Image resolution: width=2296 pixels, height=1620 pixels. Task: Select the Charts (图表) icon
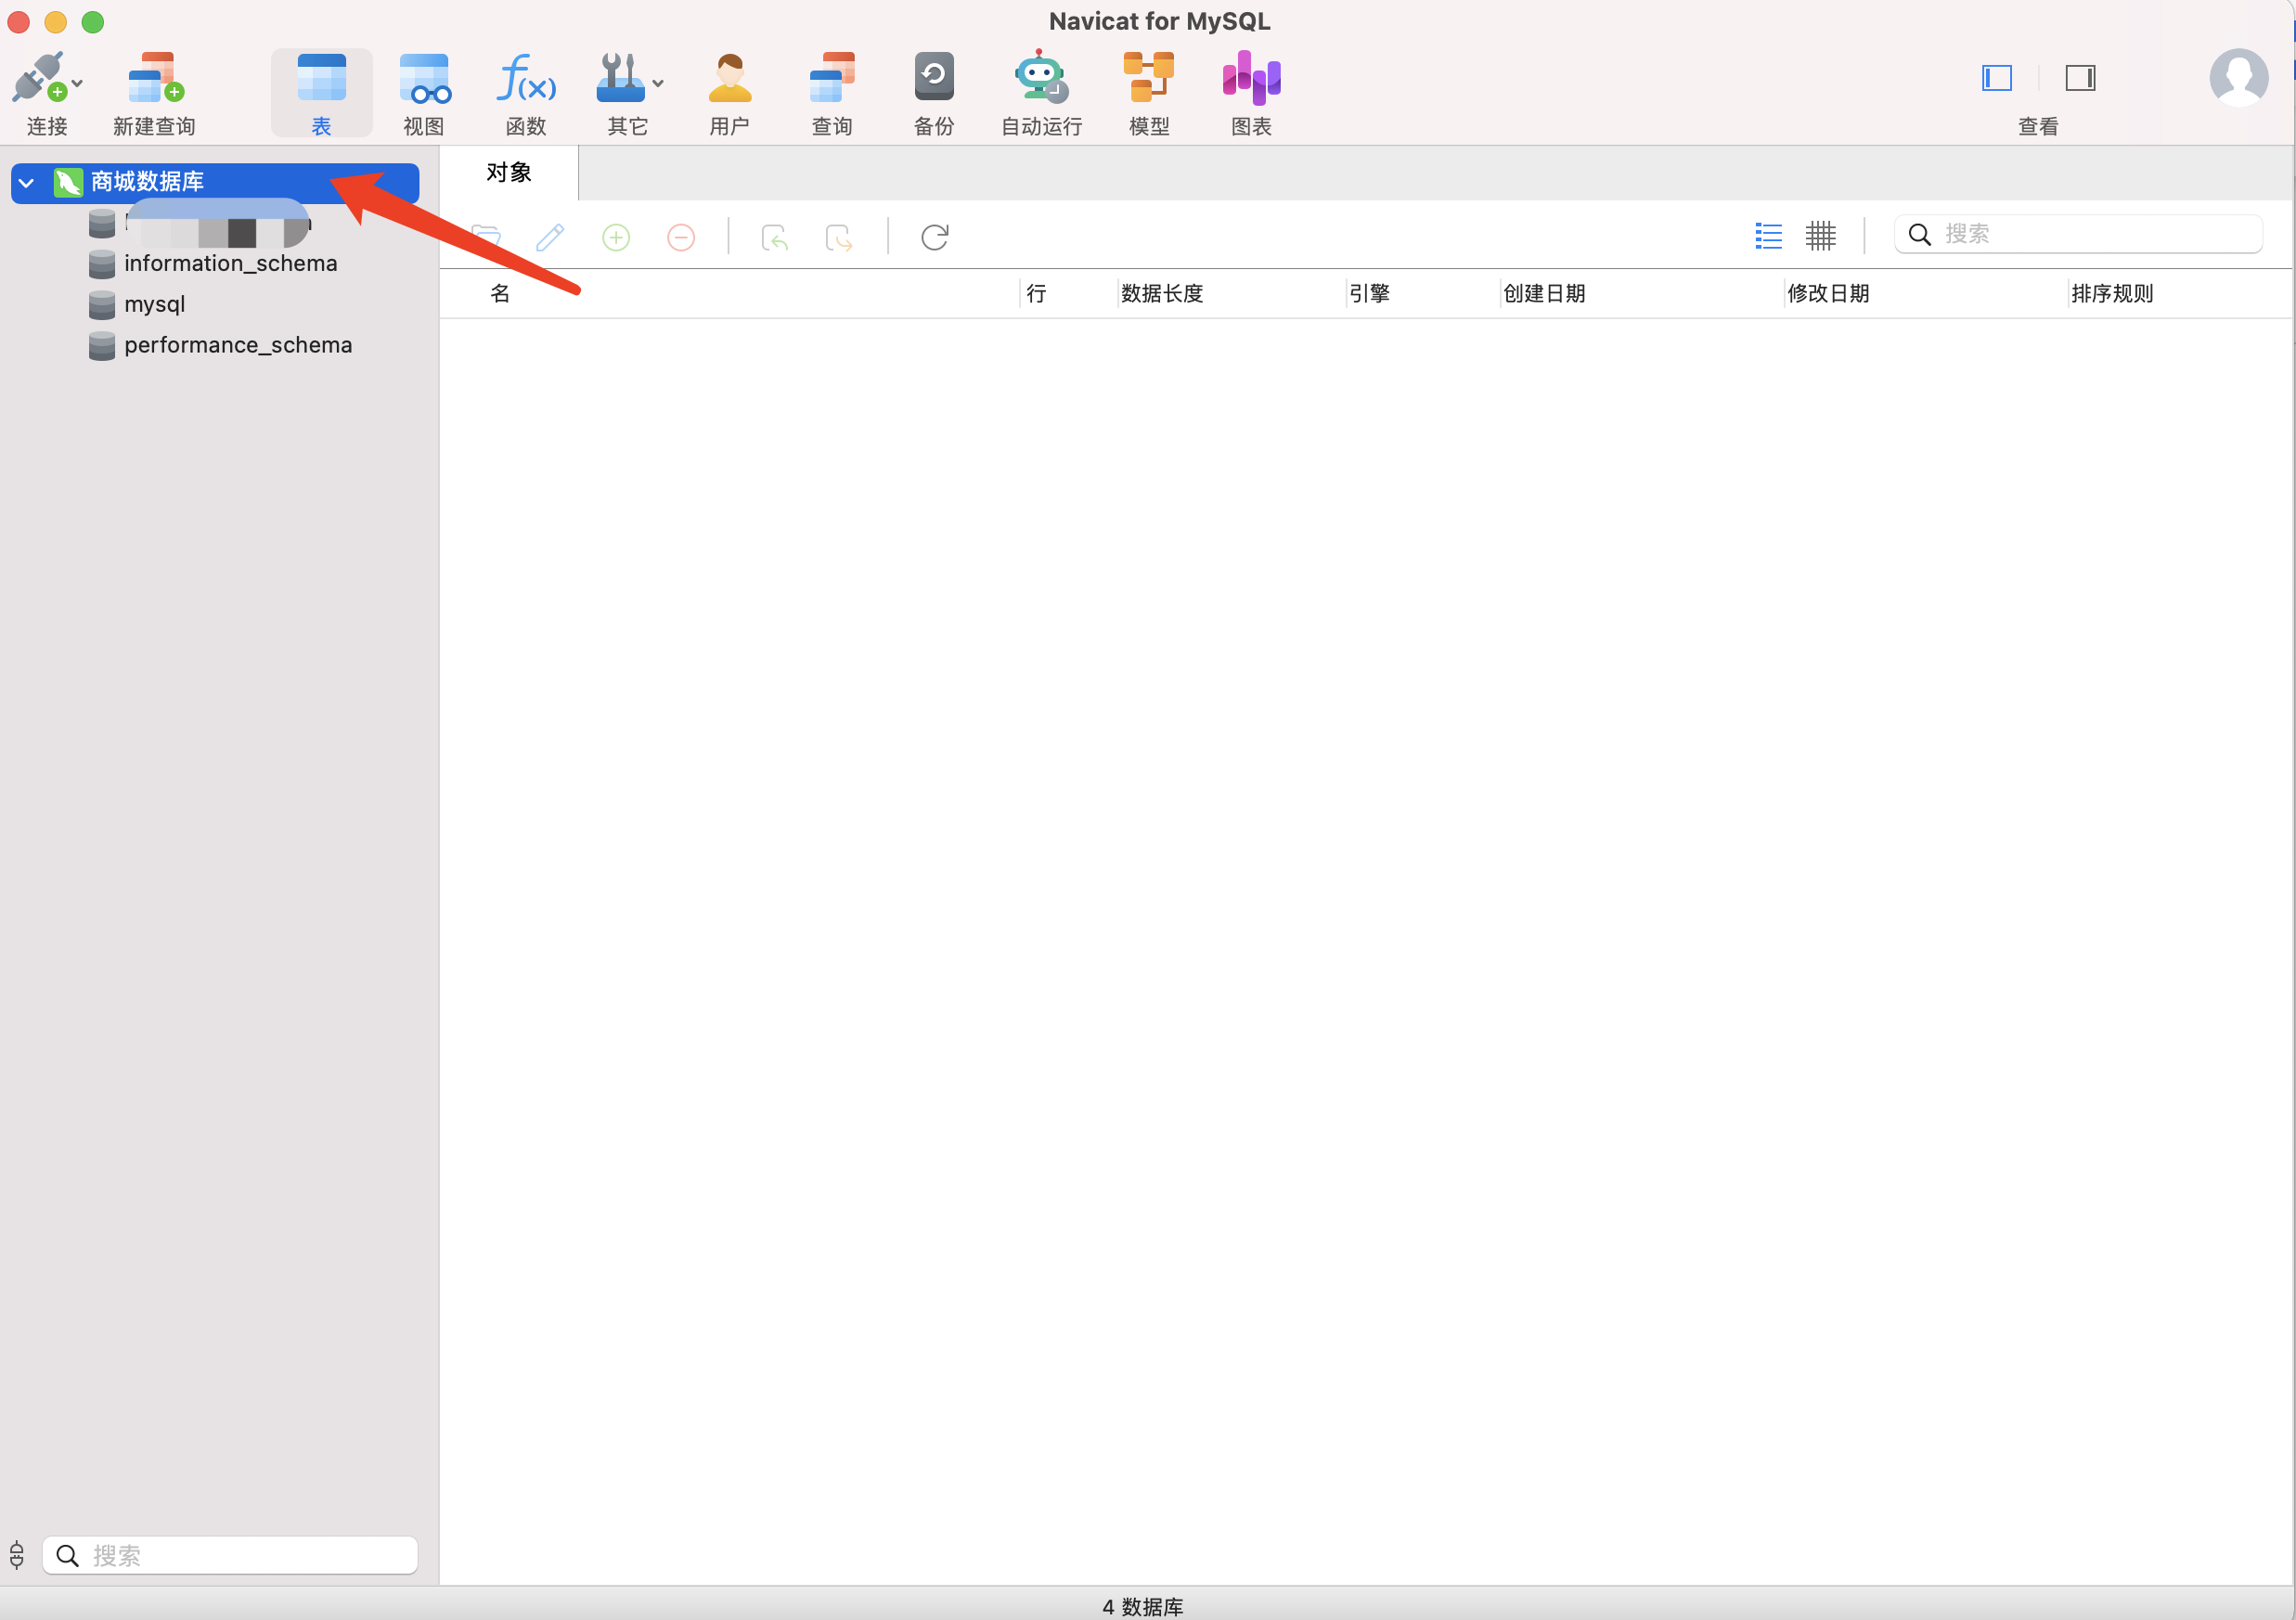[1250, 79]
